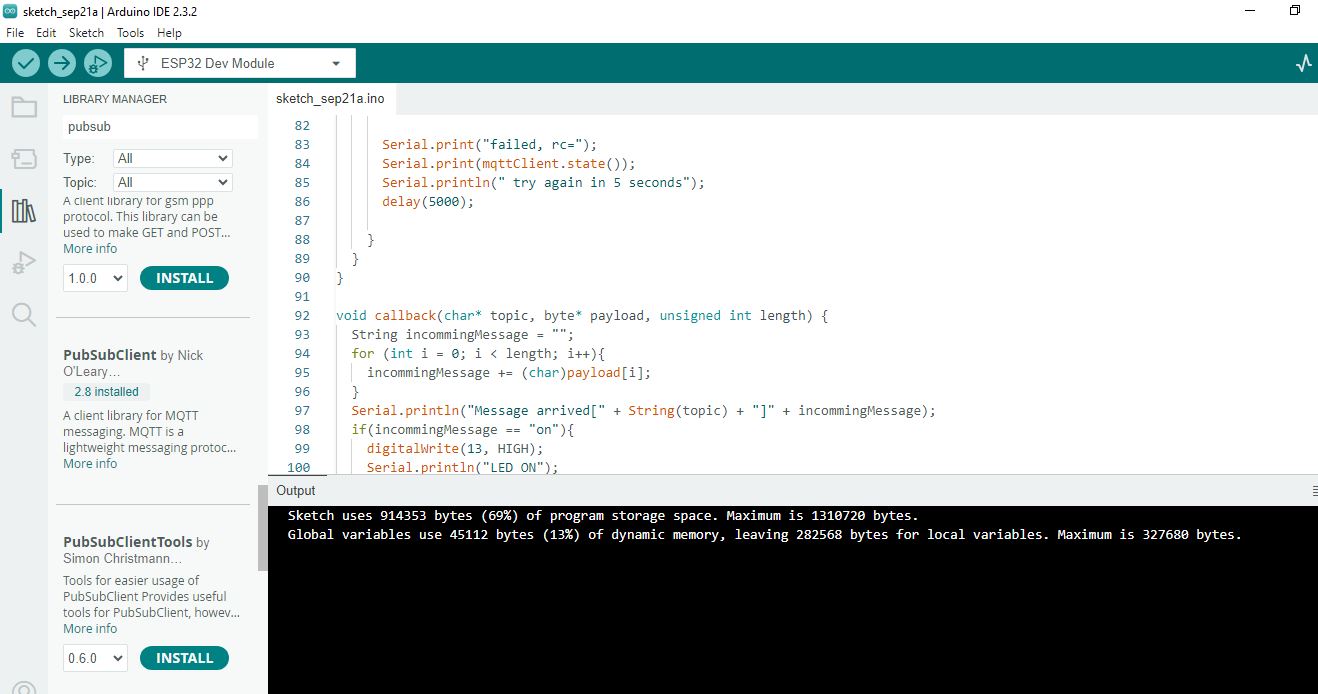The image size is (1318, 694).
Task: Start debugging with the Debug button
Action: [98, 63]
